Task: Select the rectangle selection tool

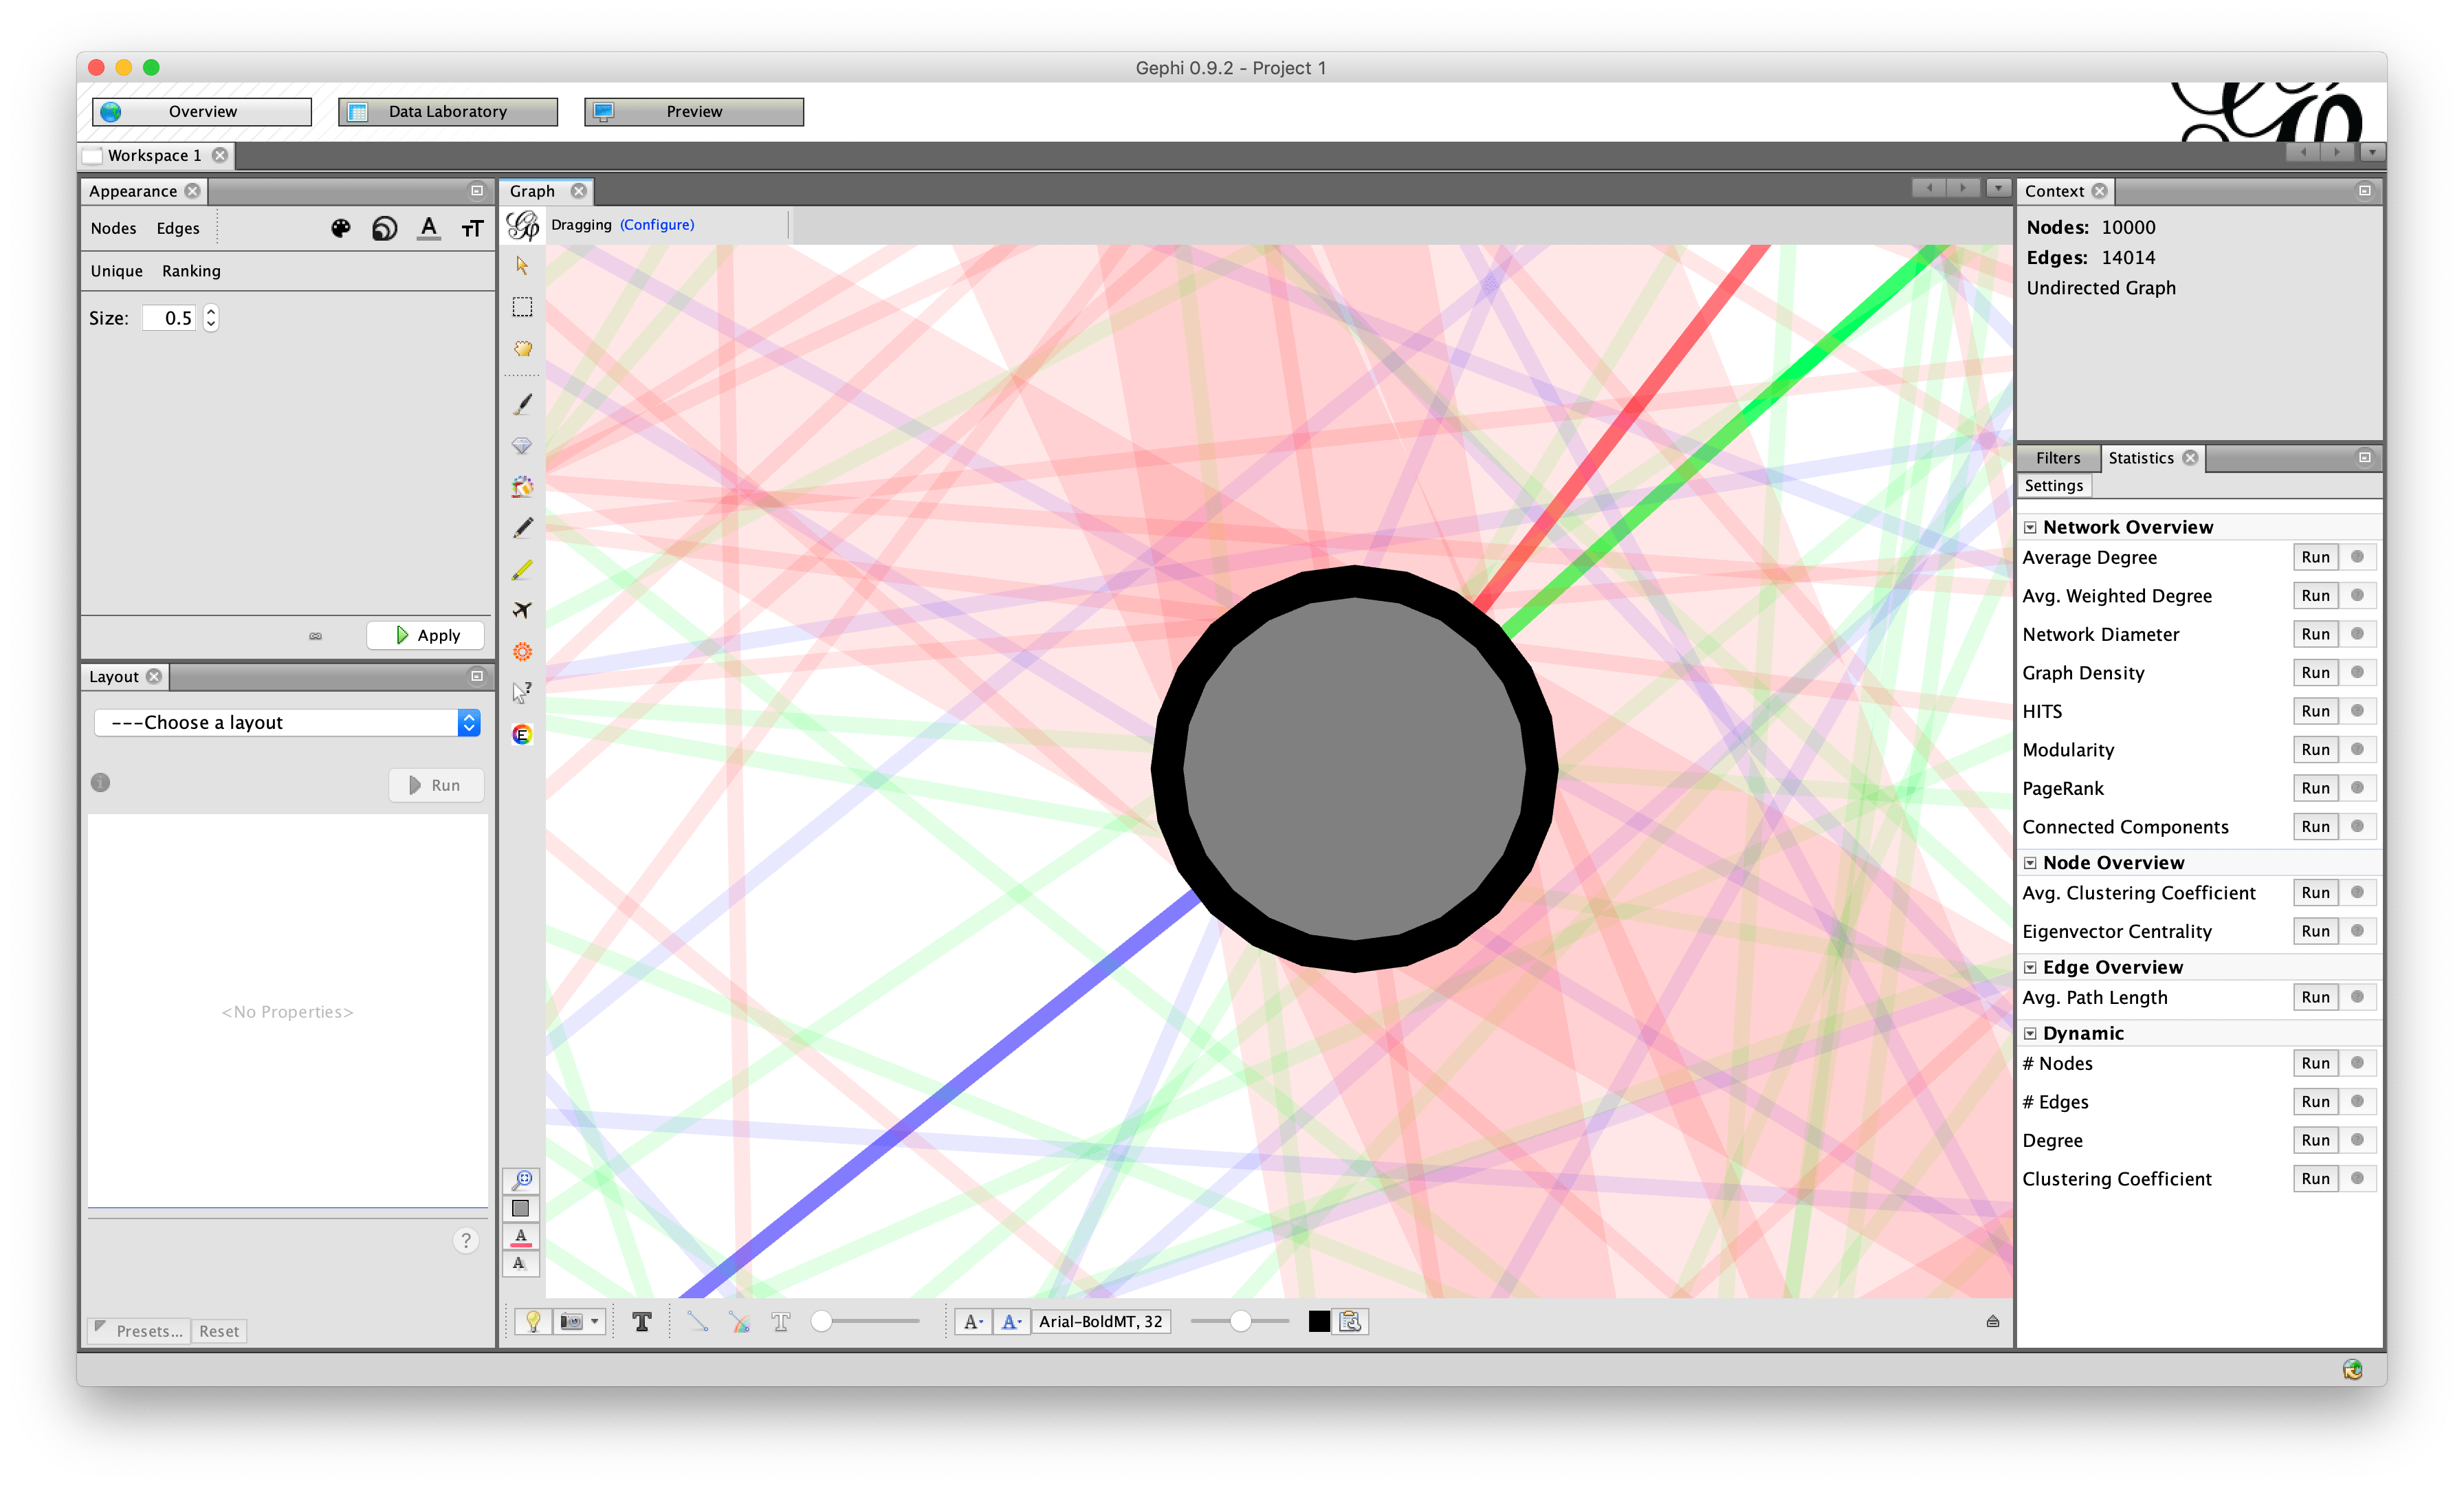Action: [x=522, y=307]
